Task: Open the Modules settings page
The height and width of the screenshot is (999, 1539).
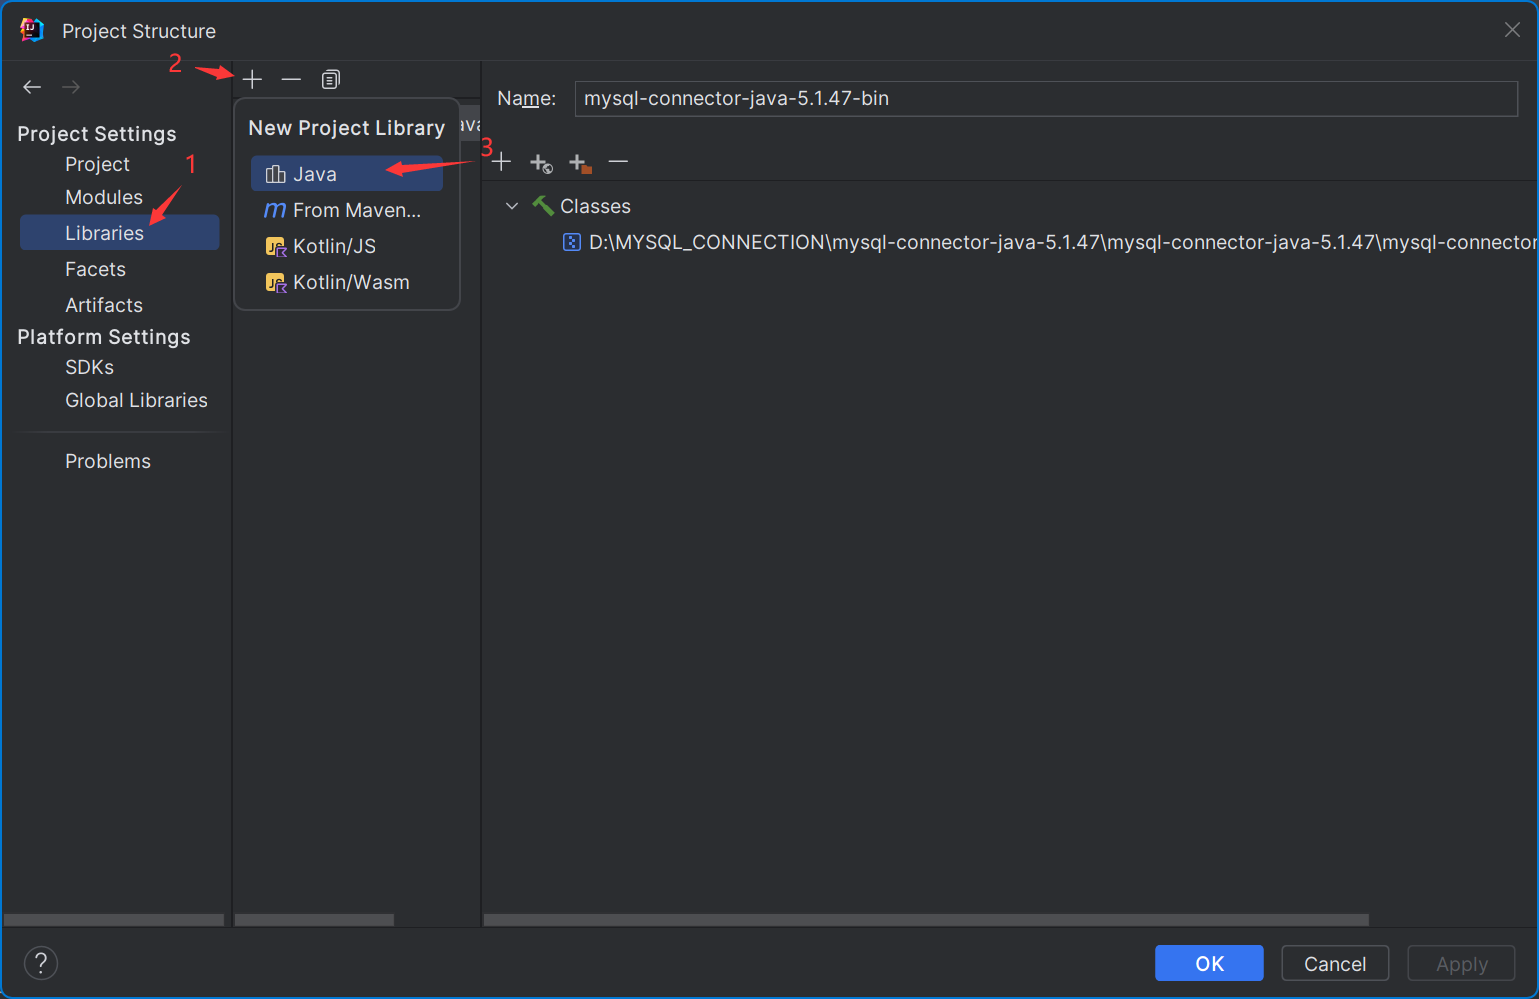Action: coord(104,197)
